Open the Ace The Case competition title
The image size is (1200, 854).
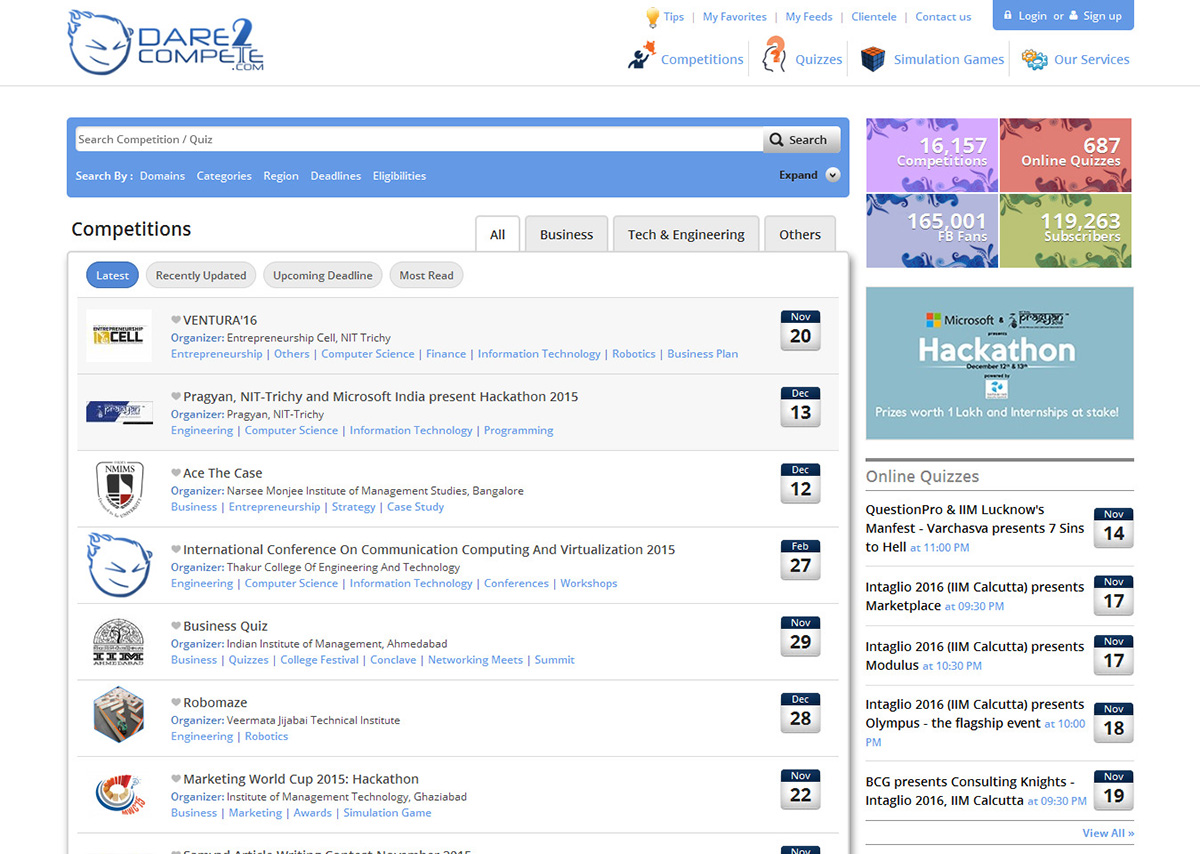point(223,473)
